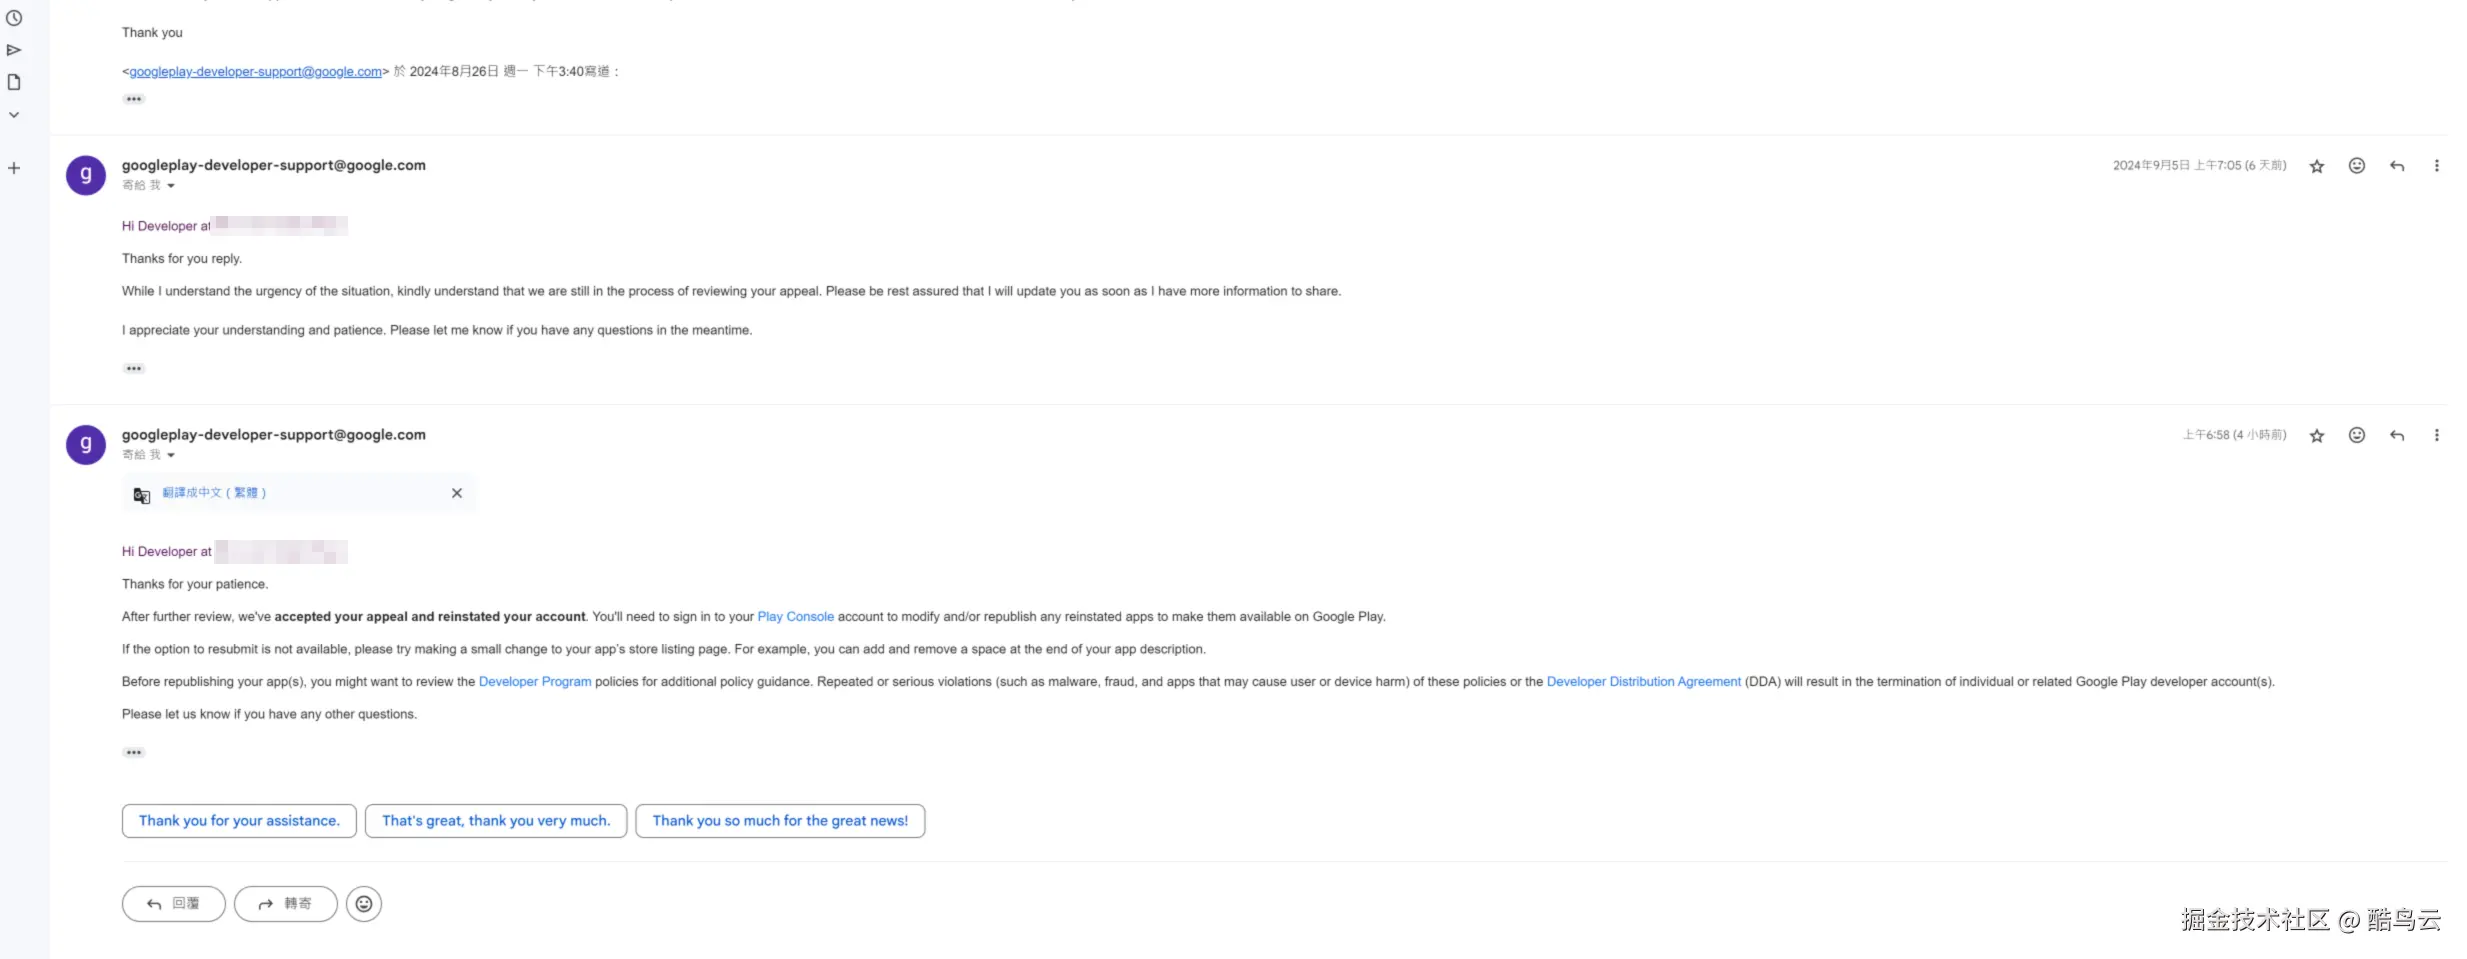Click the 2024年9月5日 timestamp
This screenshot has width=2467, height=959.
tap(2199, 166)
